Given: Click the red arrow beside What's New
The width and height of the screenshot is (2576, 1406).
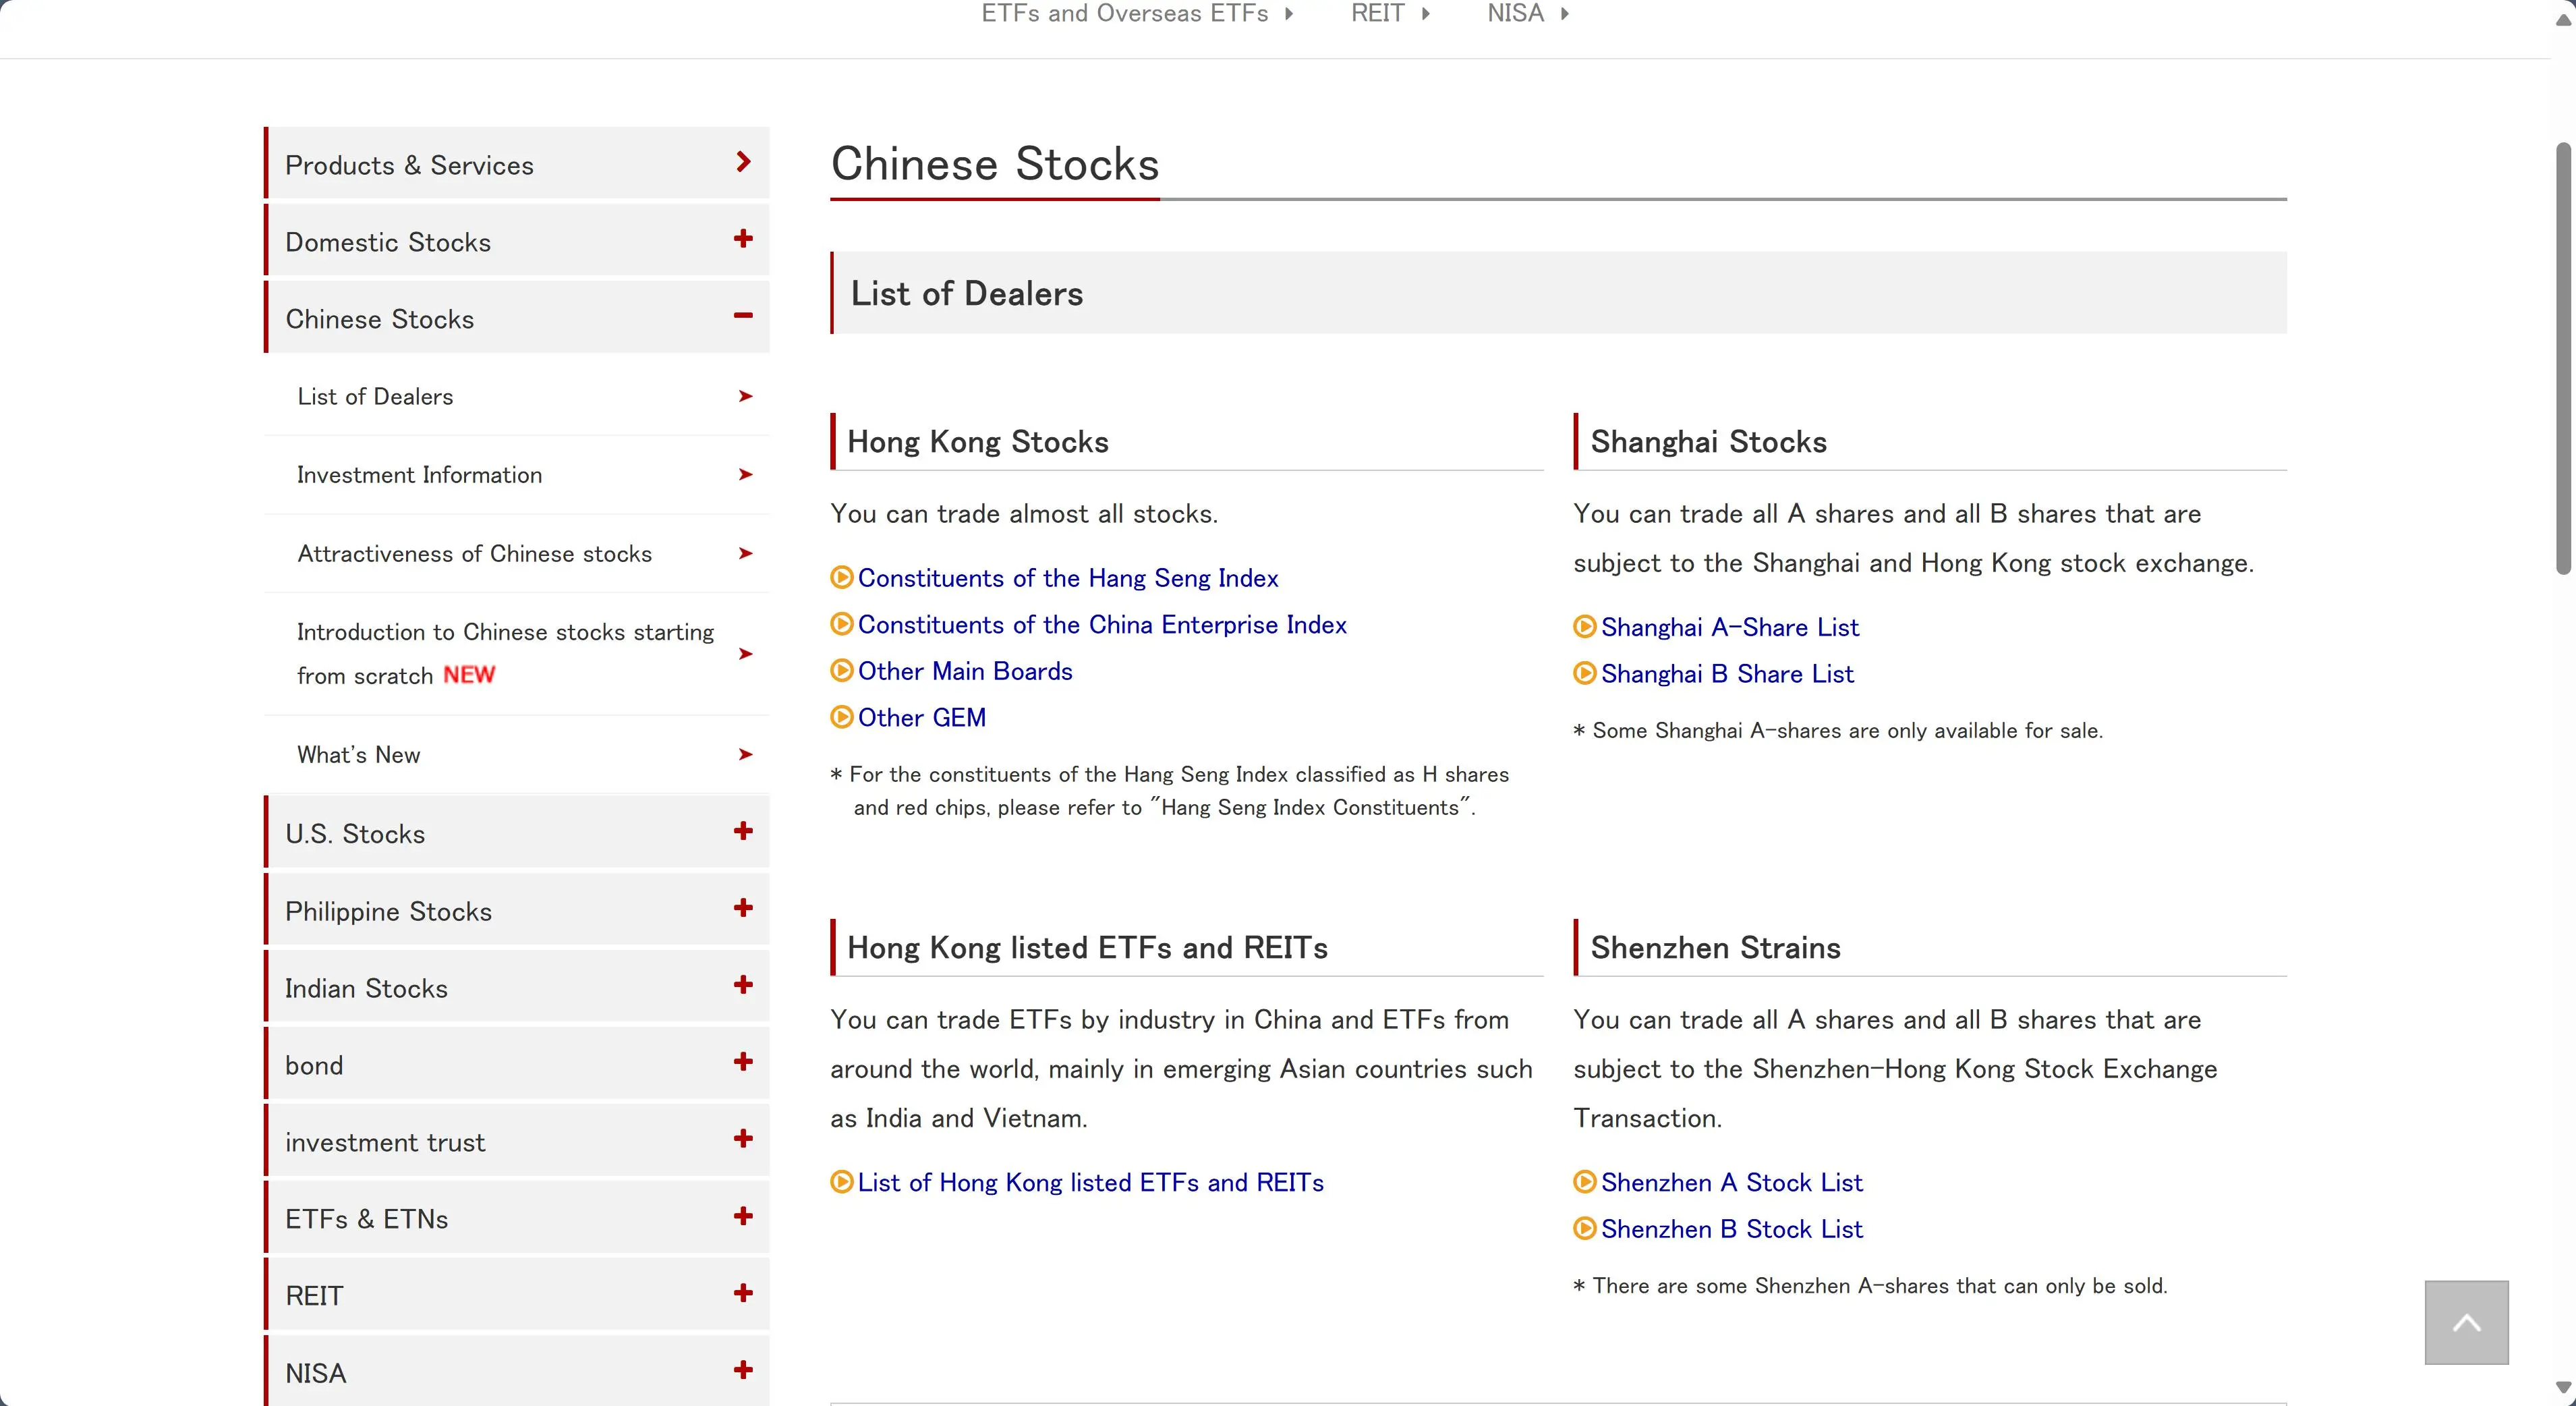Looking at the screenshot, I should coord(745,754).
